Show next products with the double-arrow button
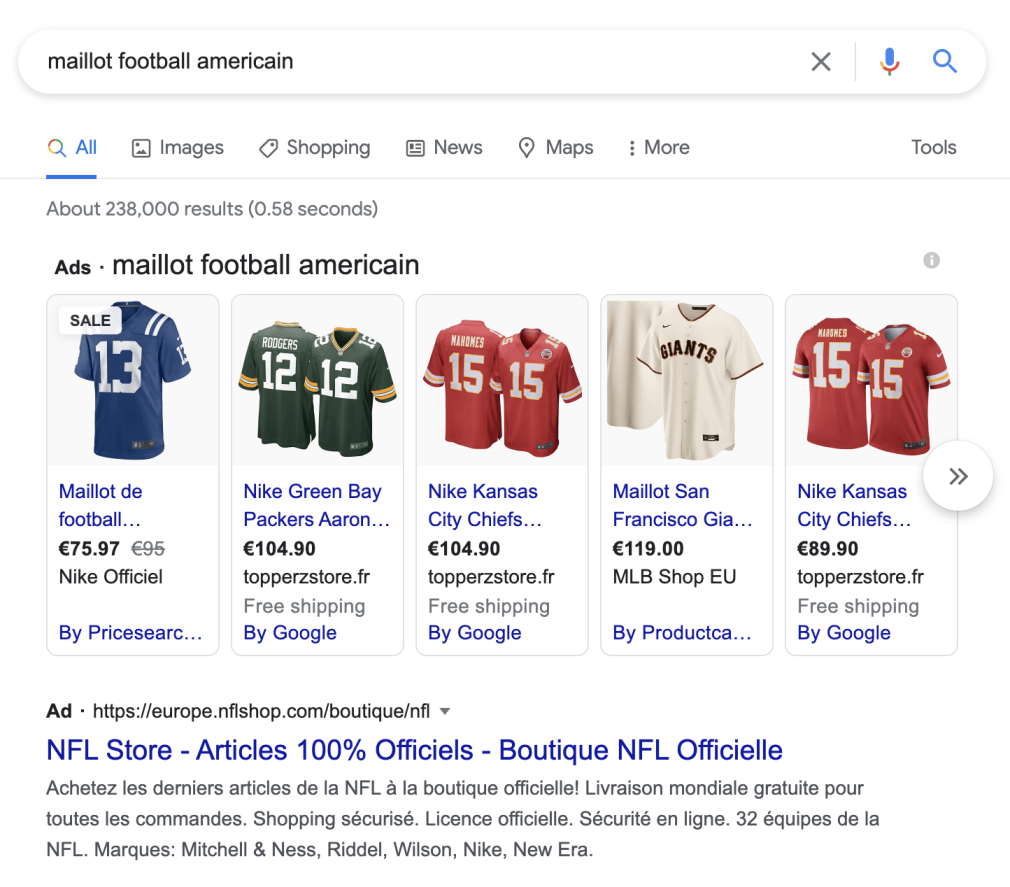 958,477
